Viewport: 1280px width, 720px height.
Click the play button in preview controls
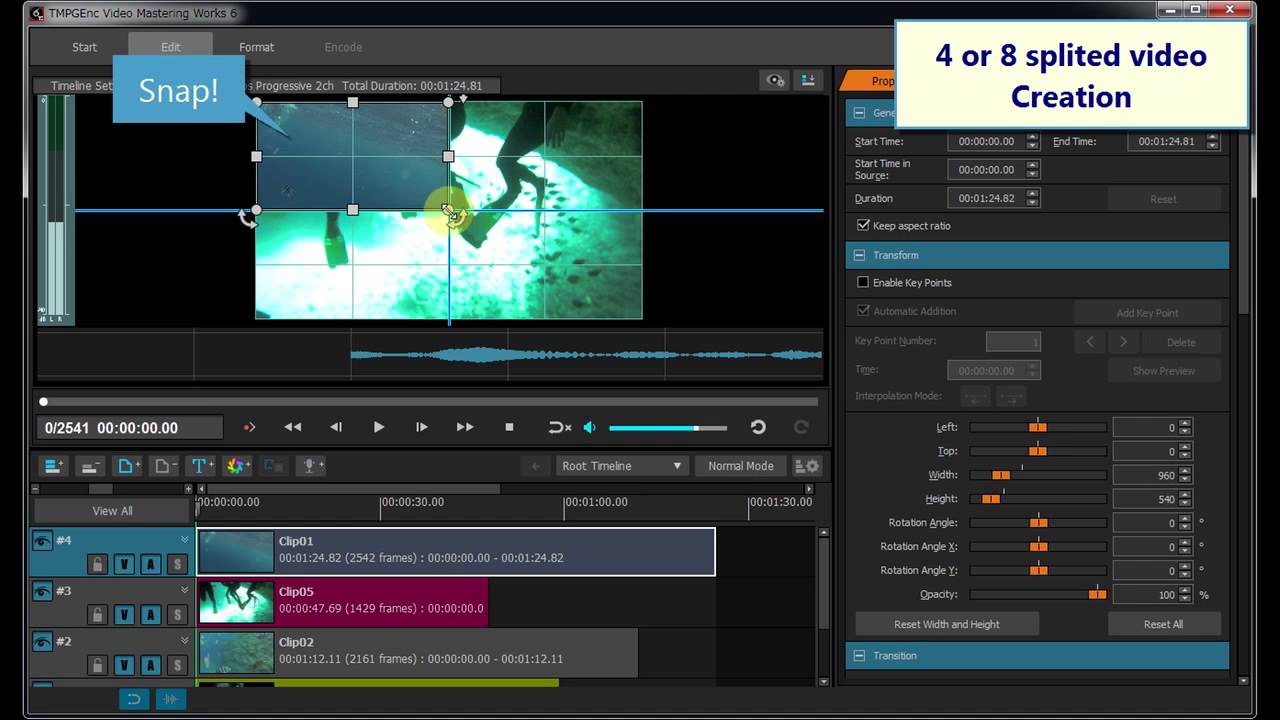(x=378, y=427)
